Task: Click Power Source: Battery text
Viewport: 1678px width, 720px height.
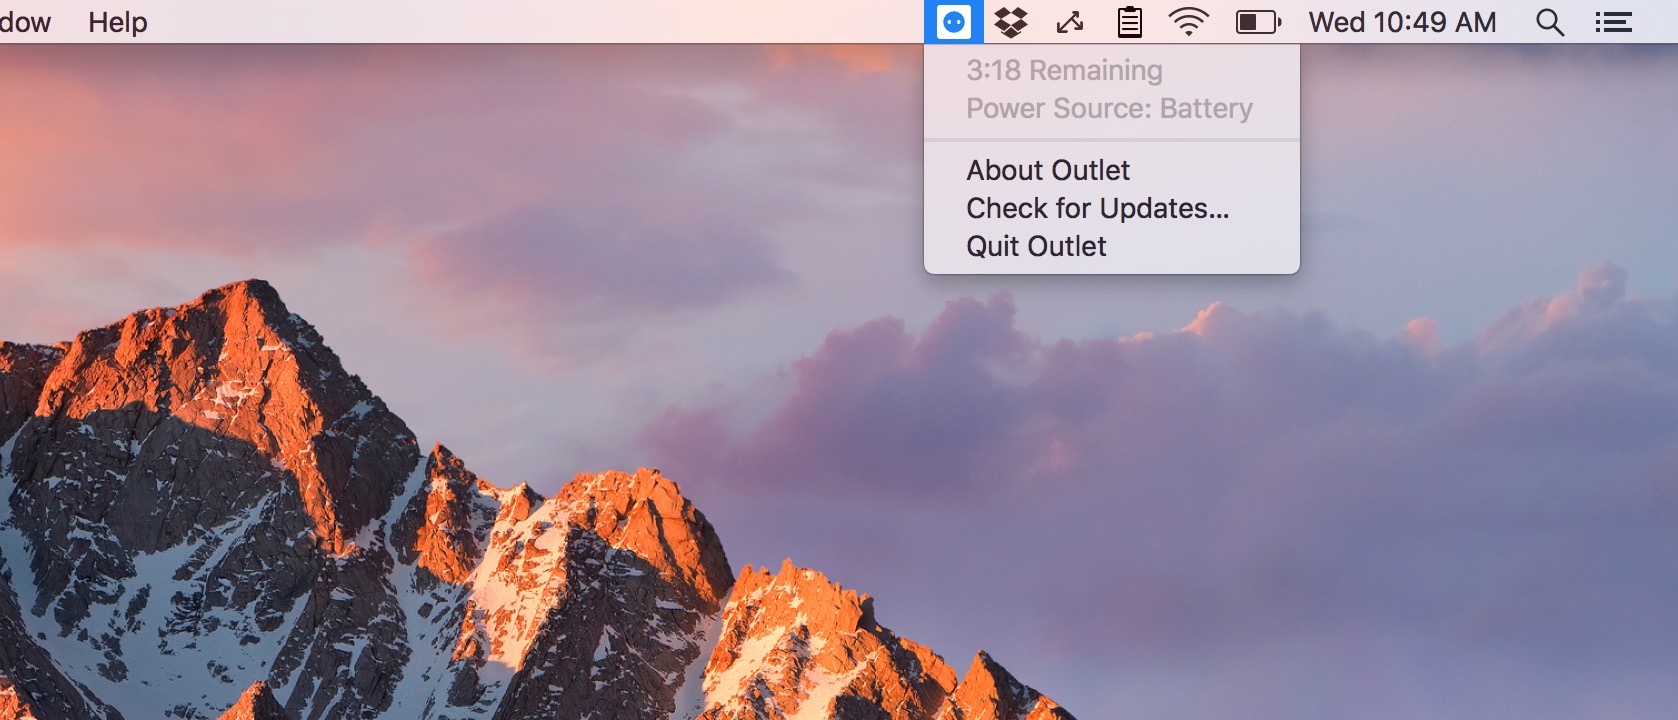Action: click(1110, 108)
